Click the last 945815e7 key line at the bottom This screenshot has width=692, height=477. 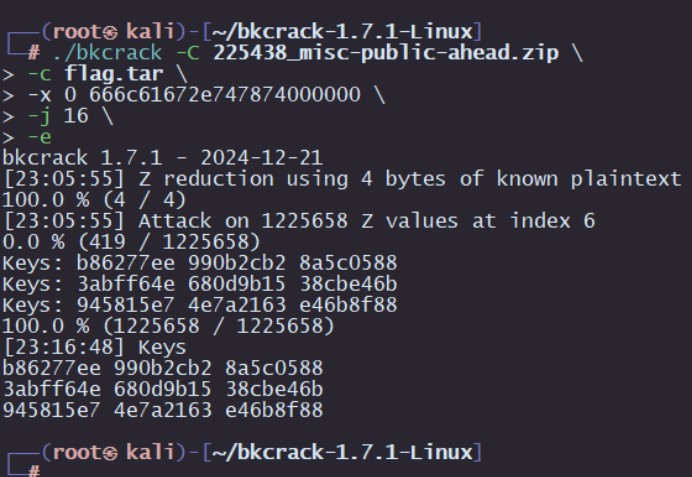163,409
